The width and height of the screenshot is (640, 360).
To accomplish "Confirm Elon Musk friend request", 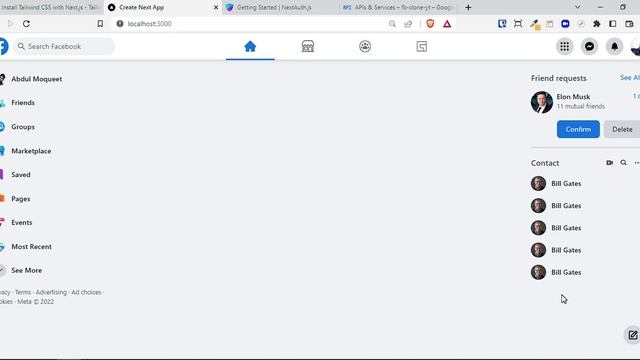I will click(578, 129).
